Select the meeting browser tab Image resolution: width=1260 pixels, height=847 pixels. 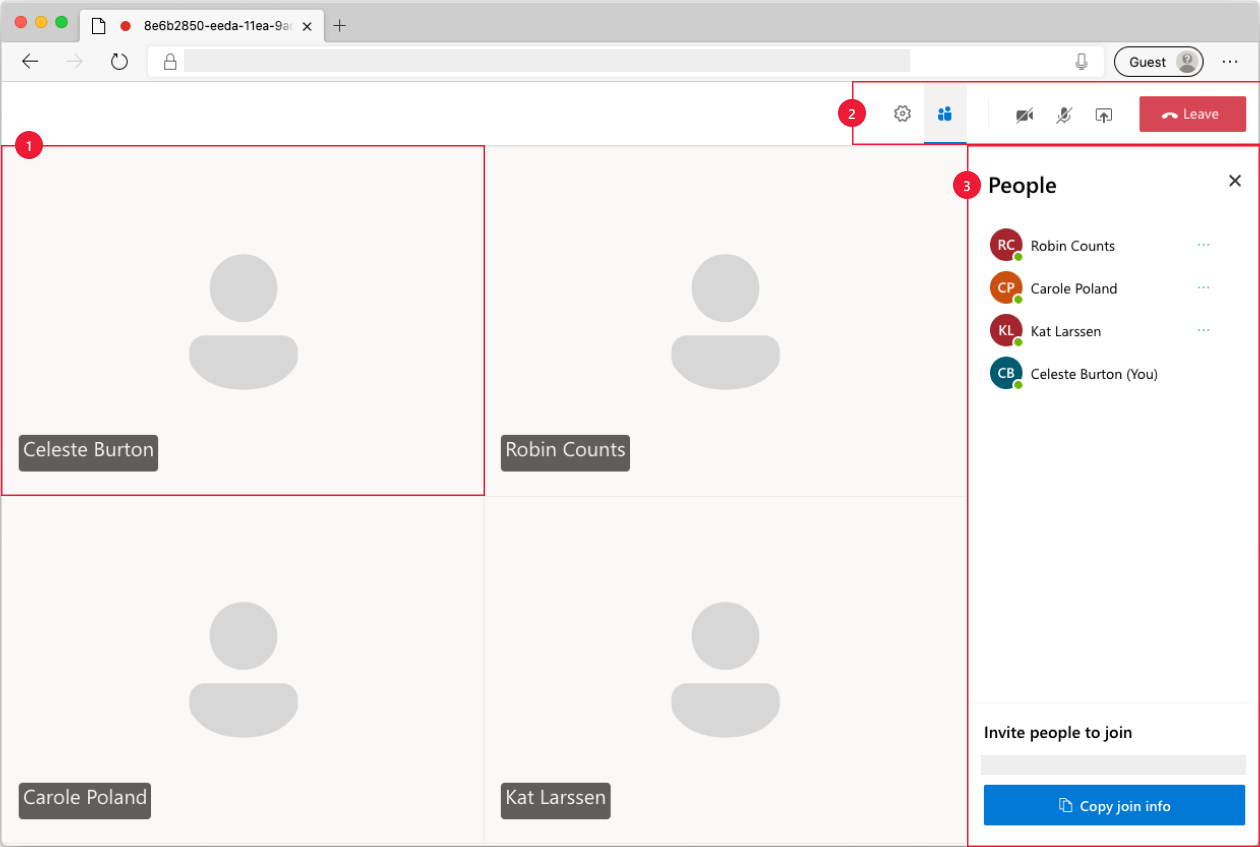pyautogui.click(x=200, y=26)
